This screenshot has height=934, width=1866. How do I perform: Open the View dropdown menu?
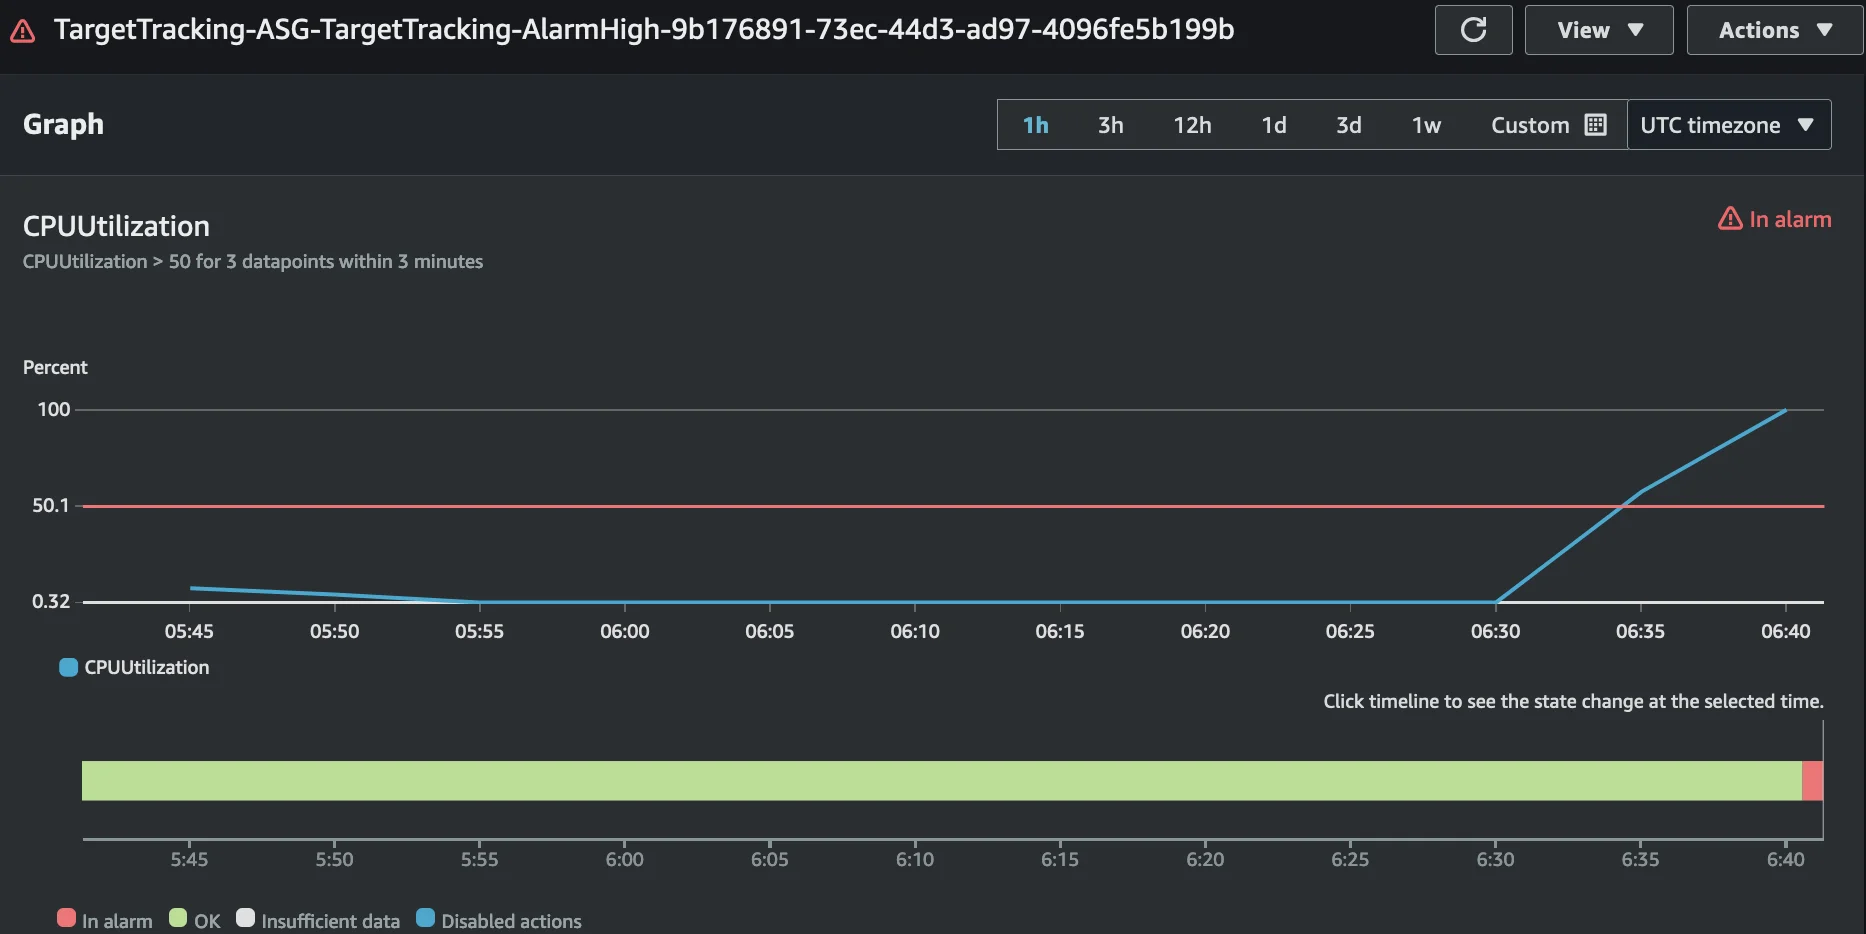click(x=1598, y=30)
